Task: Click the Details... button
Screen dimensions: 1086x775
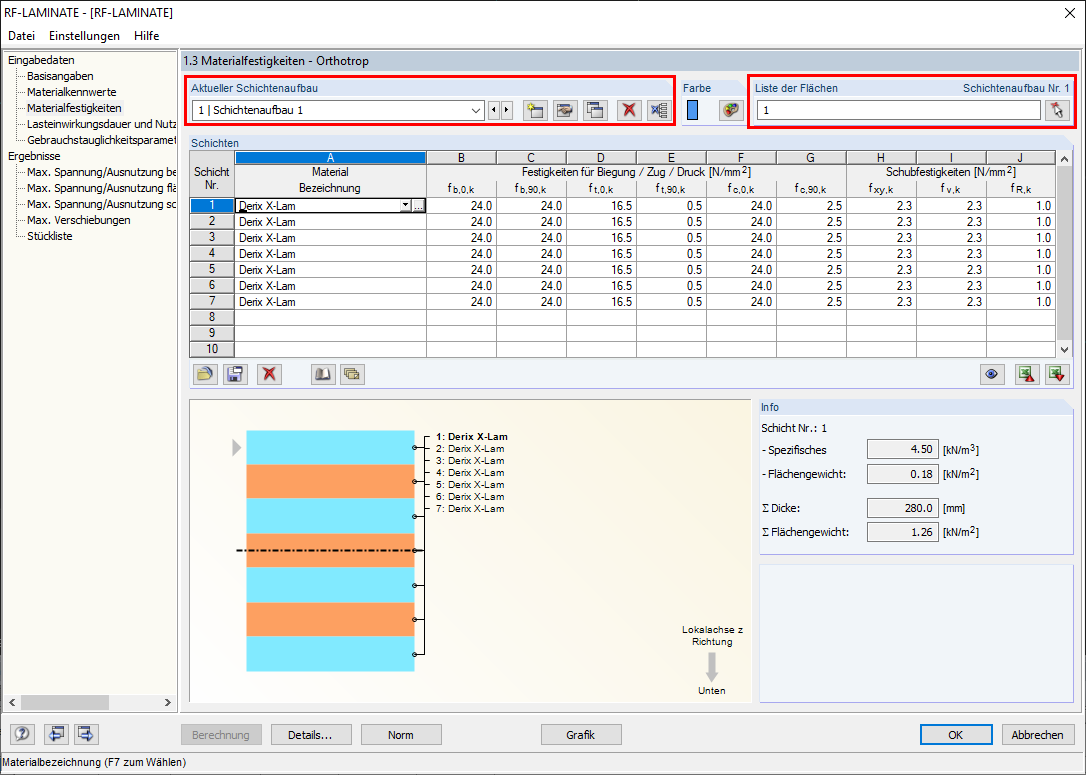Action: click(311, 735)
